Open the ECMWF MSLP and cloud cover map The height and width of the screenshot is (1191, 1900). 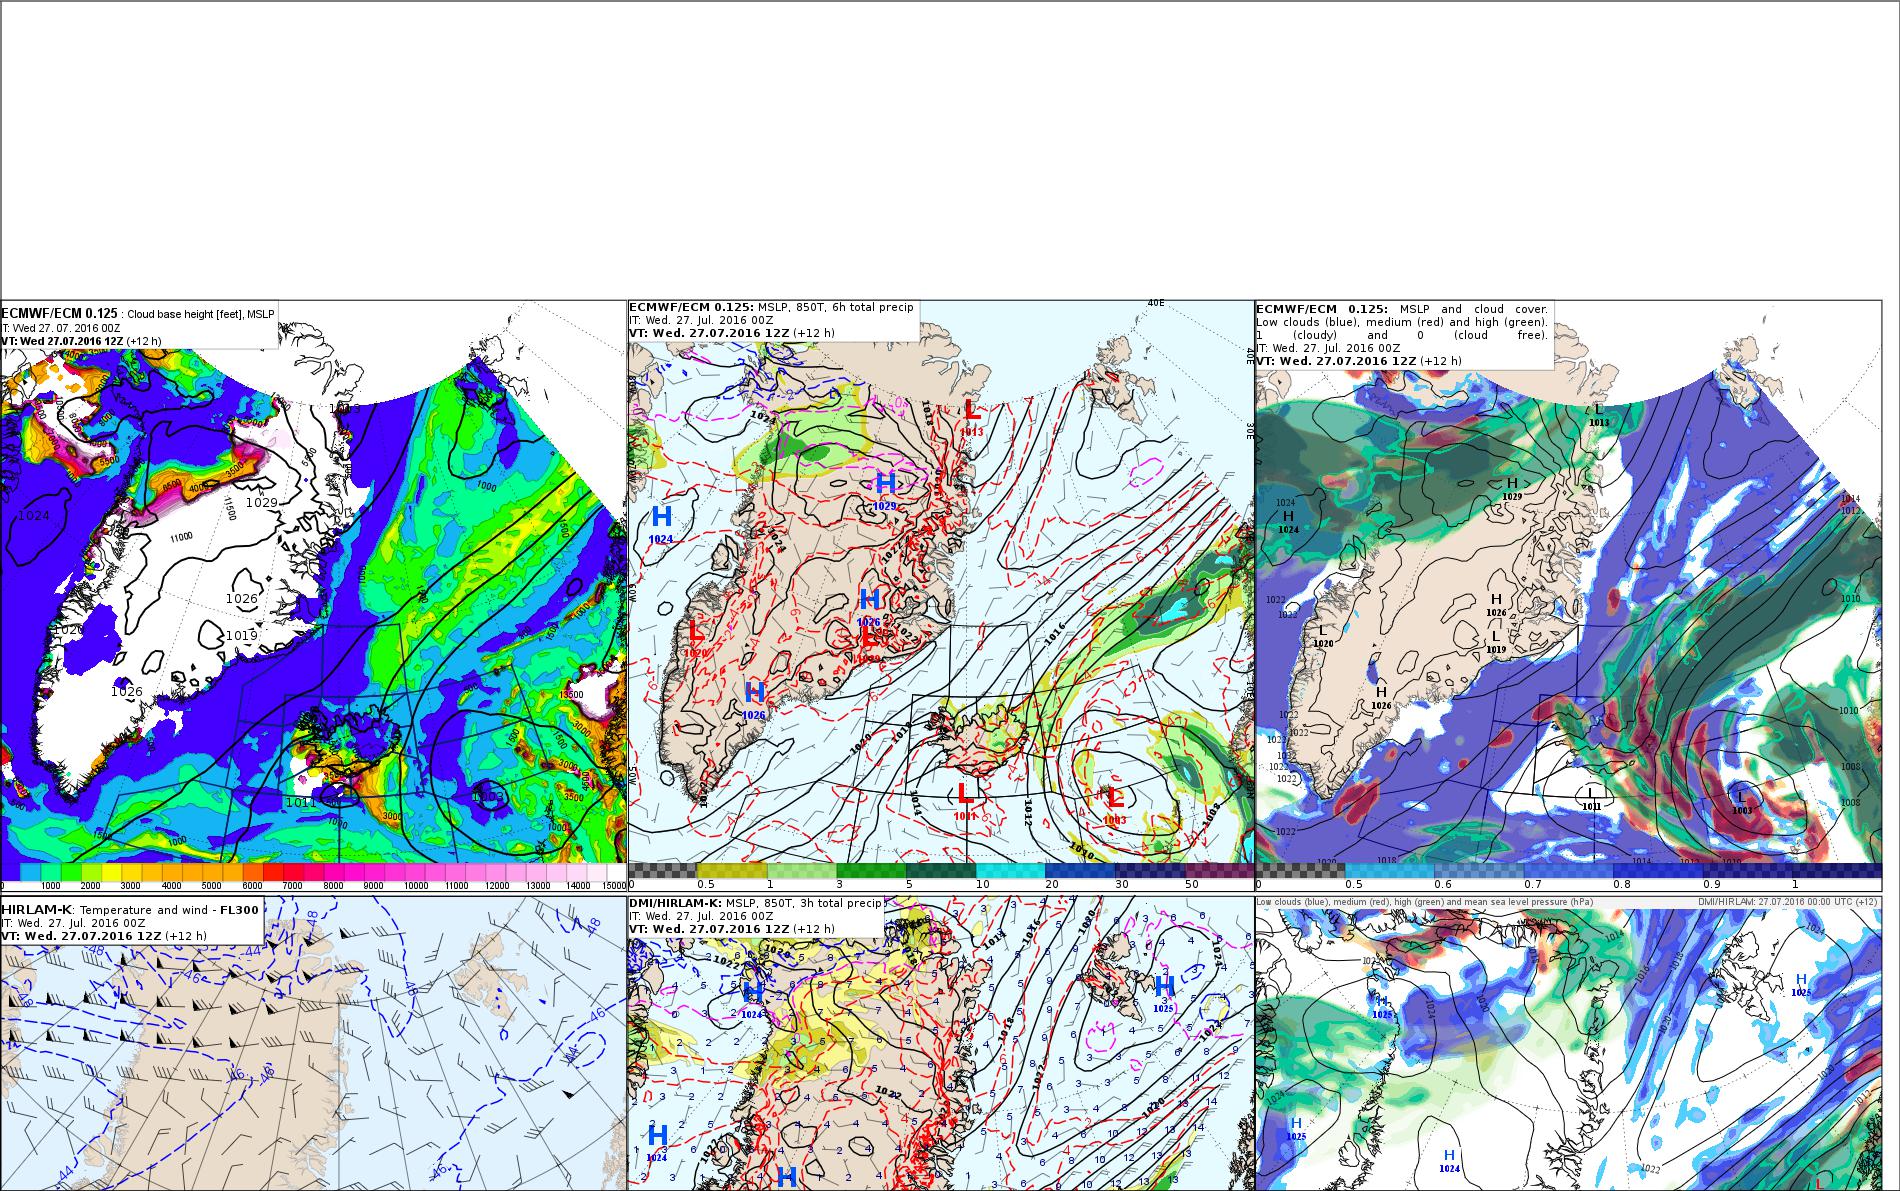point(1568,596)
